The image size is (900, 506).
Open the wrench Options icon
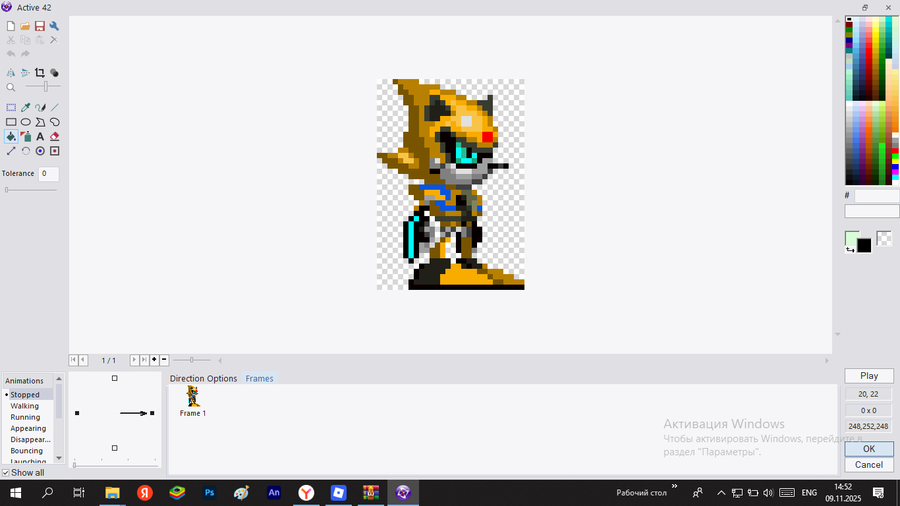(54, 26)
